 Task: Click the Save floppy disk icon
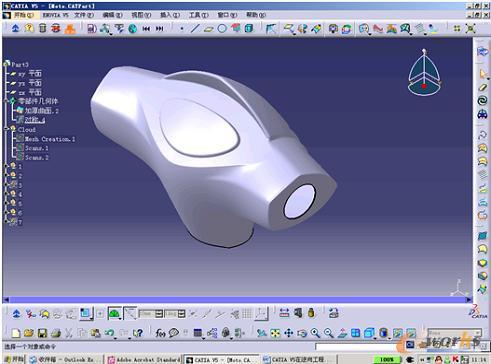click(x=42, y=333)
